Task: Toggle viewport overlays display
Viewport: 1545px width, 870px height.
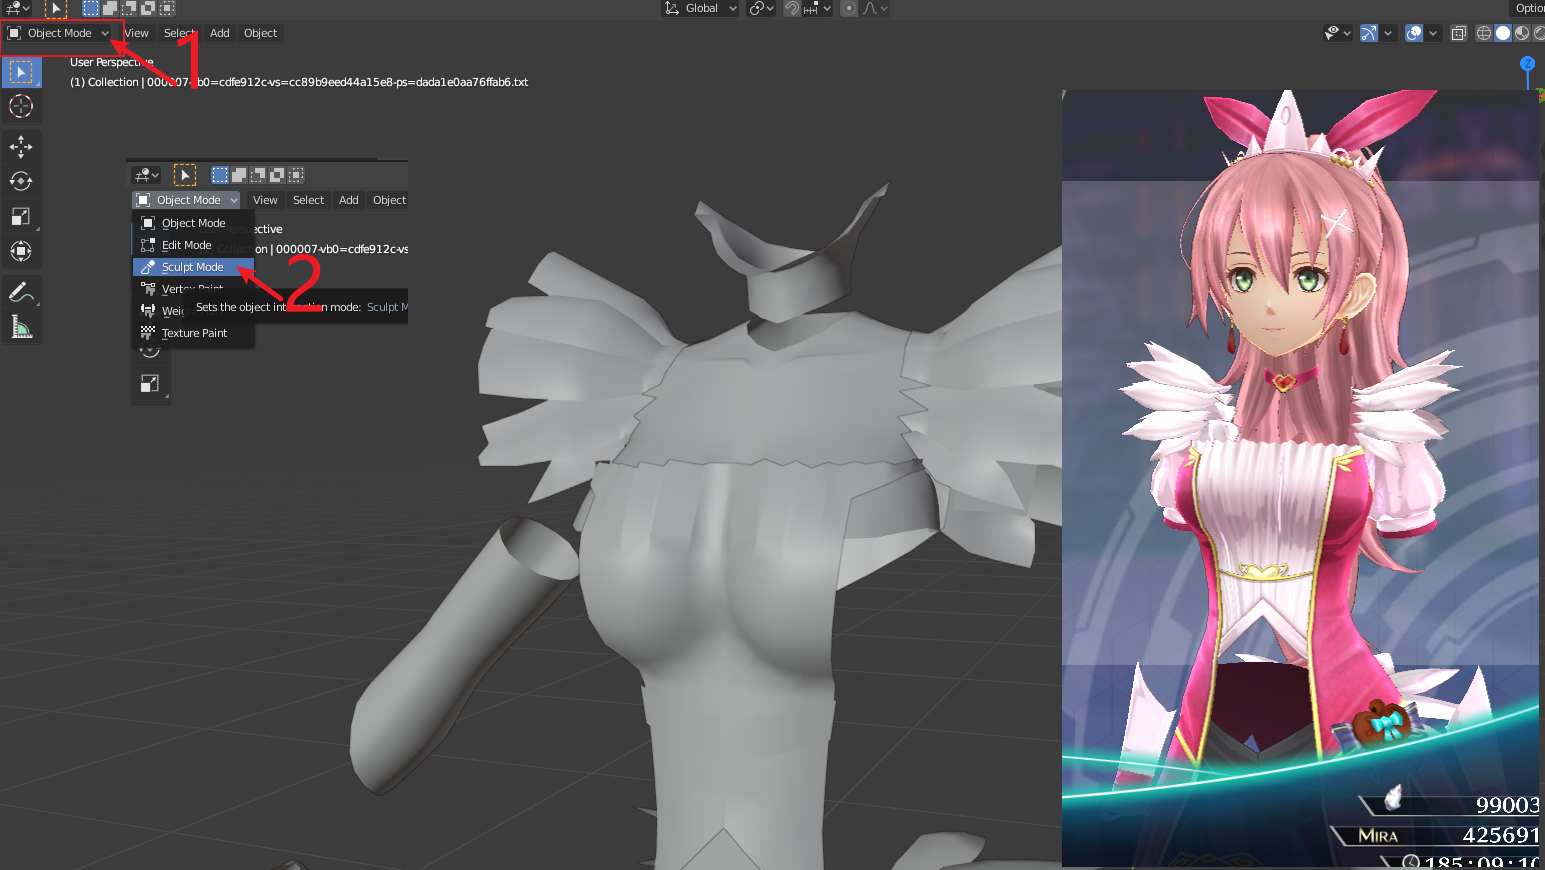Action: point(1414,33)
